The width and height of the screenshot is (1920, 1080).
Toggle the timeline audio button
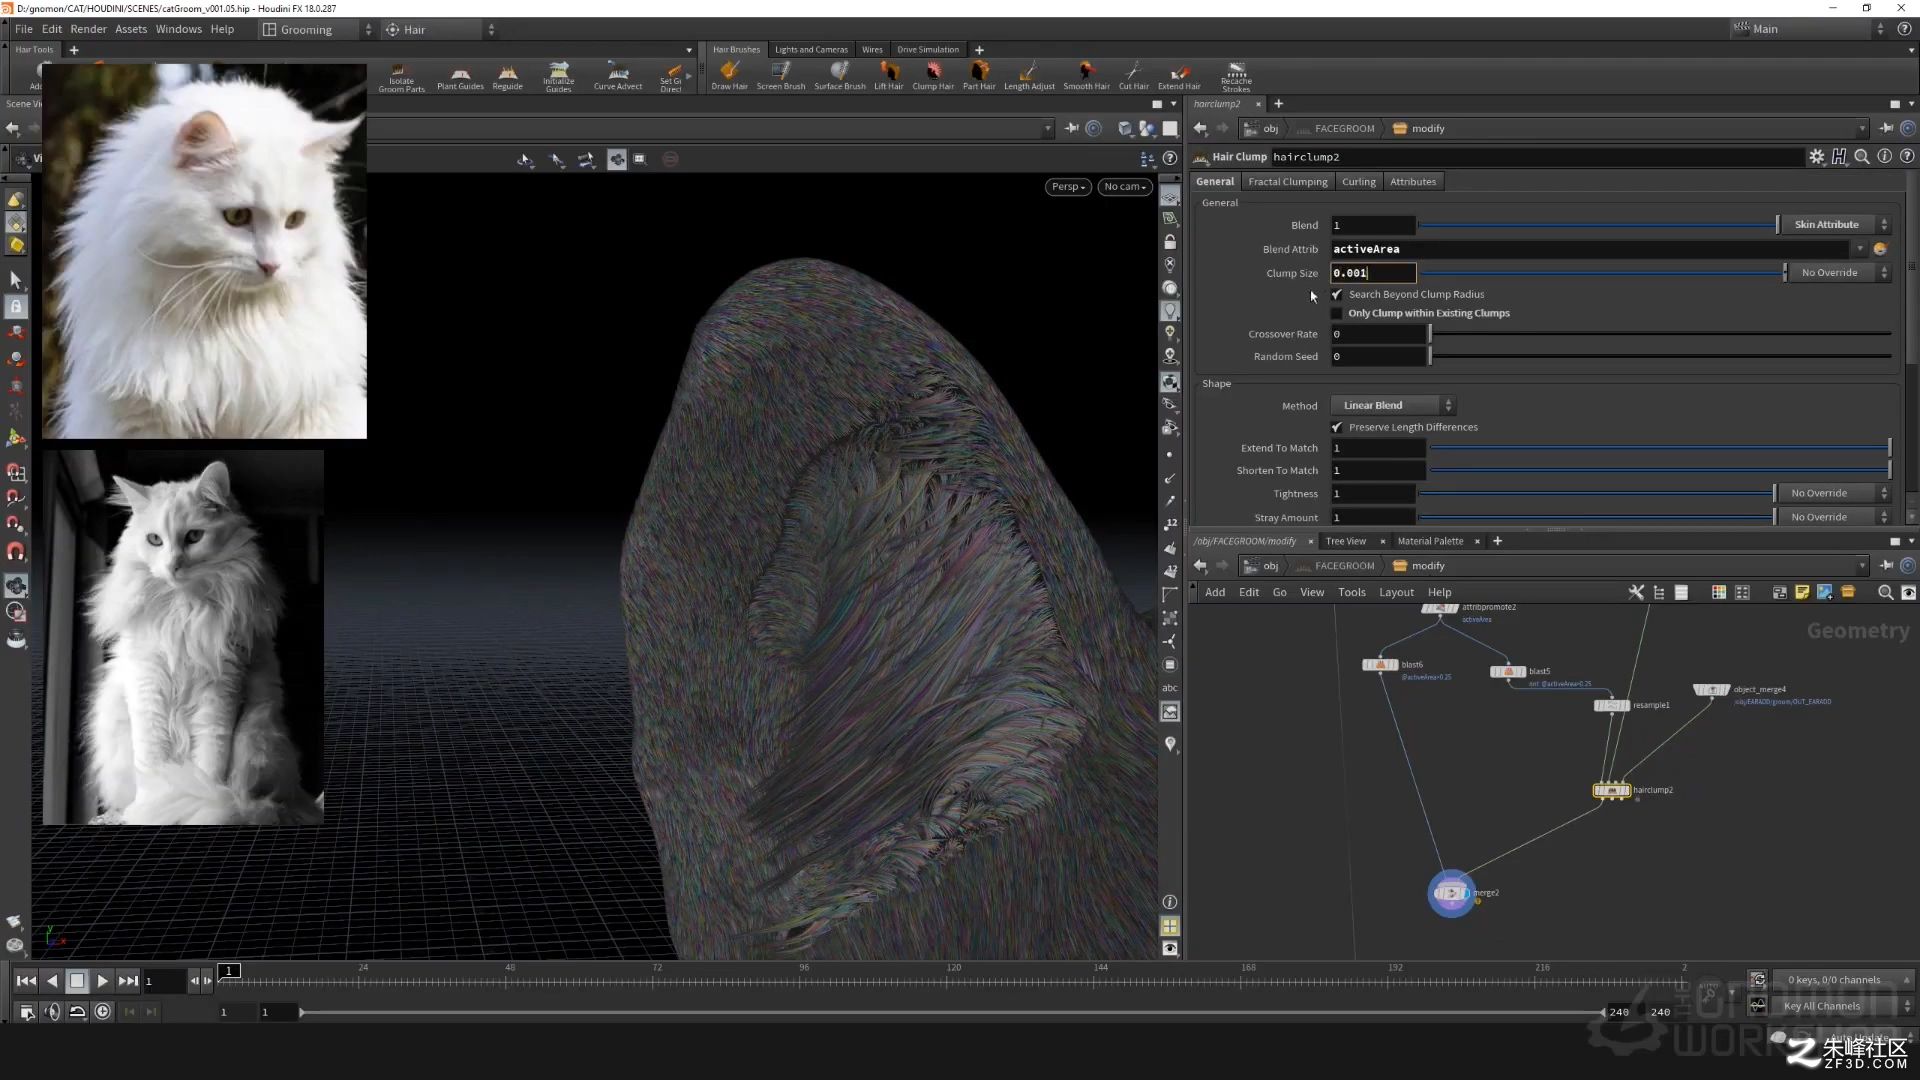click(52, 1012)
